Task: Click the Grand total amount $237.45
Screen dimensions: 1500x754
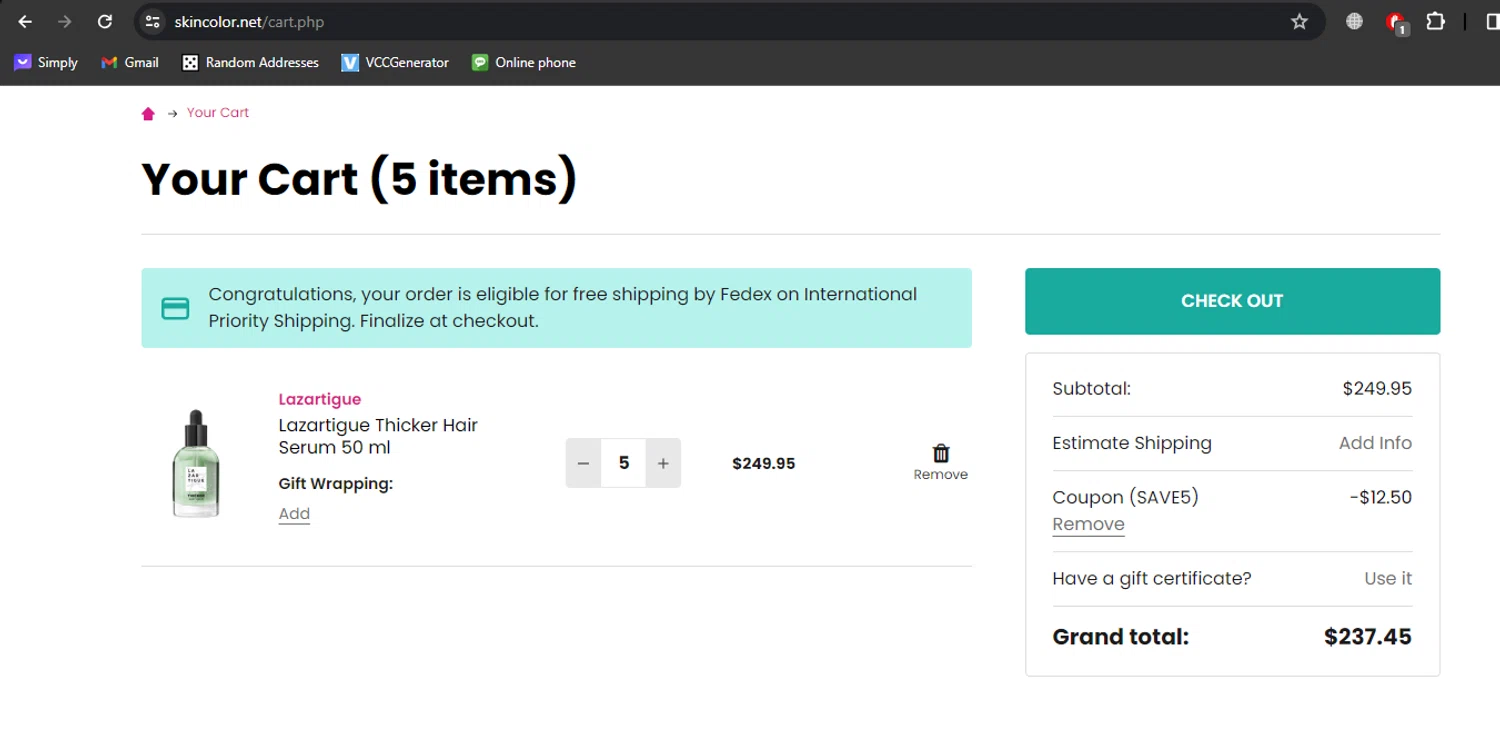Action: tap(1368, 637)
